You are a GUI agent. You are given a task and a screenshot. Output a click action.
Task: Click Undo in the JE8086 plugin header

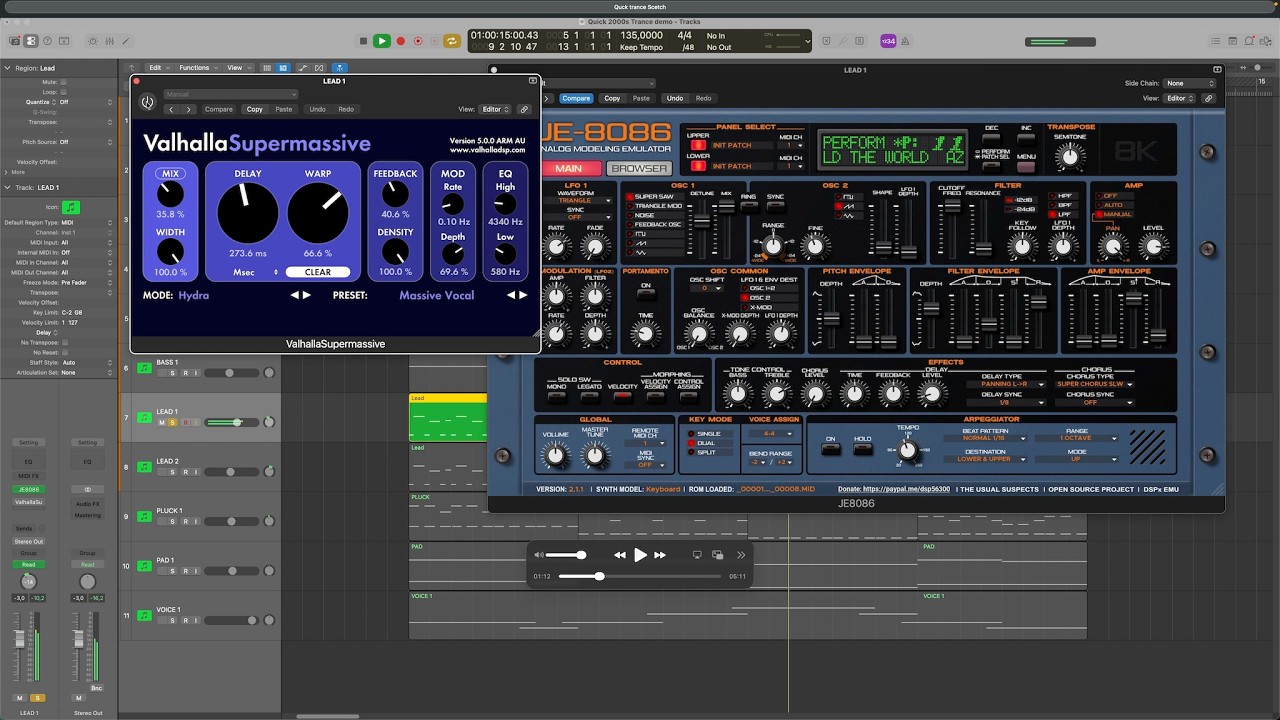pos(675,98)
